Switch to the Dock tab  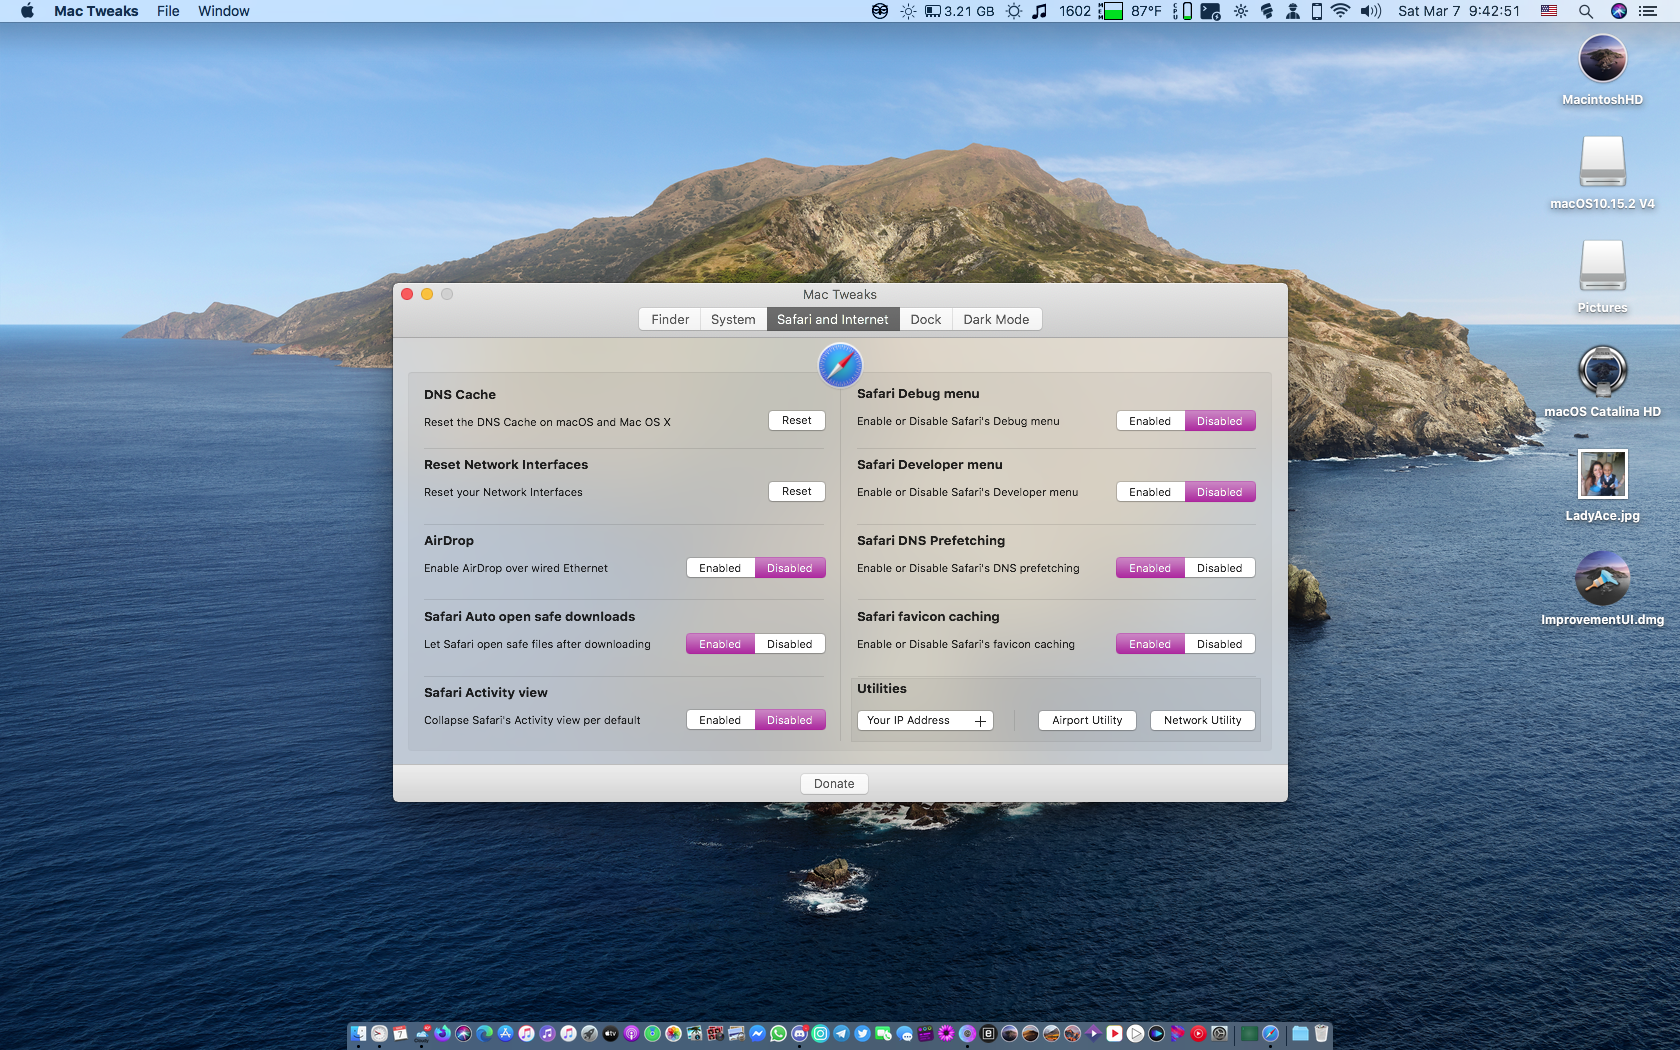(x=926, y=319)
